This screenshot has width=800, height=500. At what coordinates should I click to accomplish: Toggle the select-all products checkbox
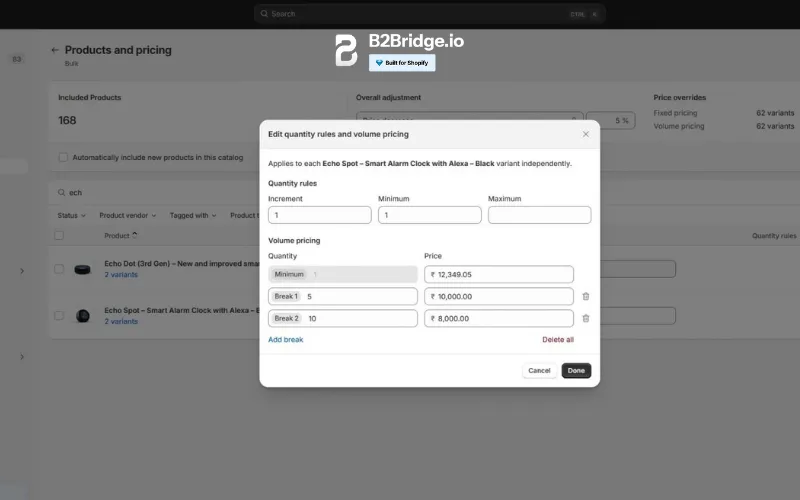(59, 235)
